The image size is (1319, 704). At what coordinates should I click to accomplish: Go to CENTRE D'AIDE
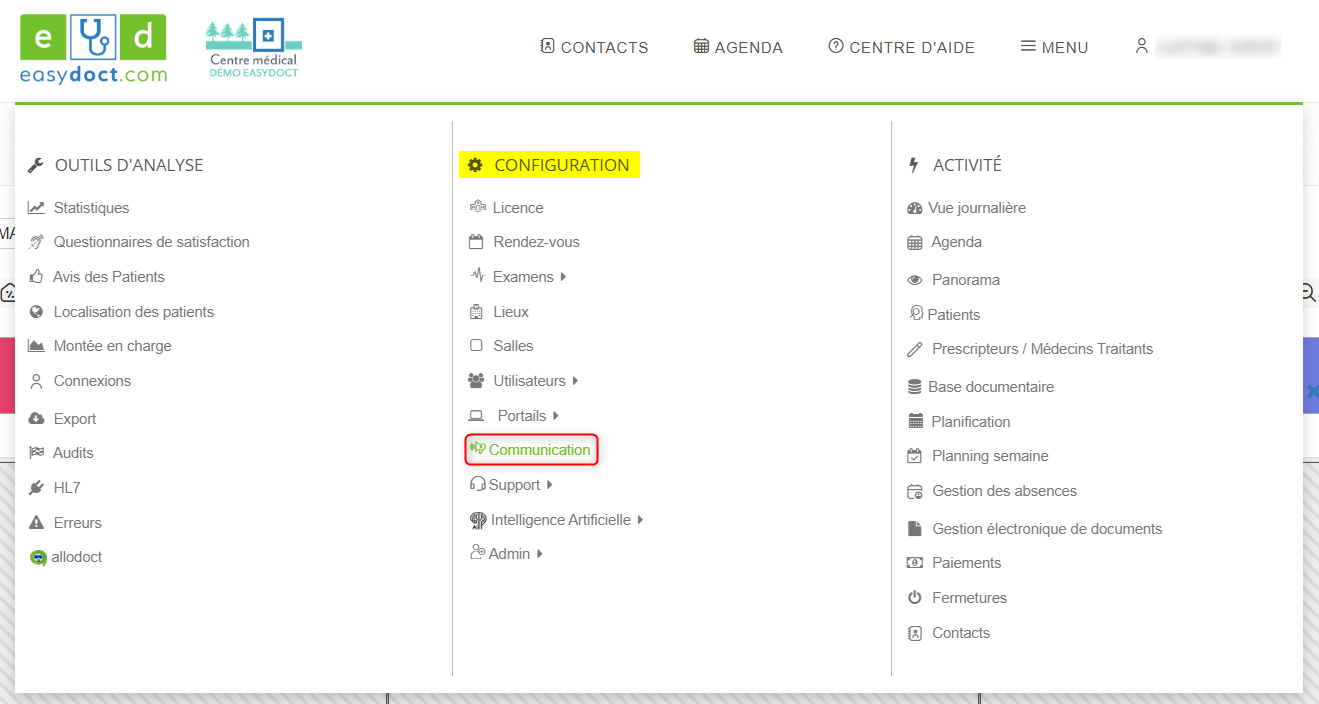coord(901,47)
